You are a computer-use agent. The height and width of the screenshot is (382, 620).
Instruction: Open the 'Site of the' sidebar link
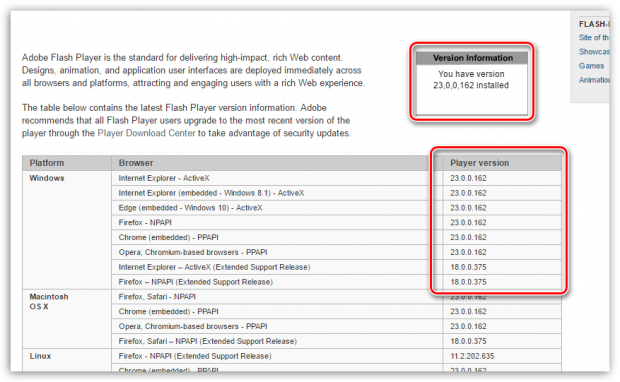594,38
